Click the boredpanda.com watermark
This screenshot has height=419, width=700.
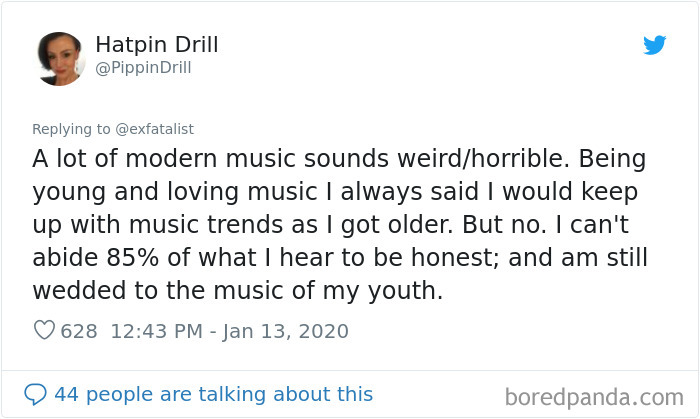coord(594,398)
